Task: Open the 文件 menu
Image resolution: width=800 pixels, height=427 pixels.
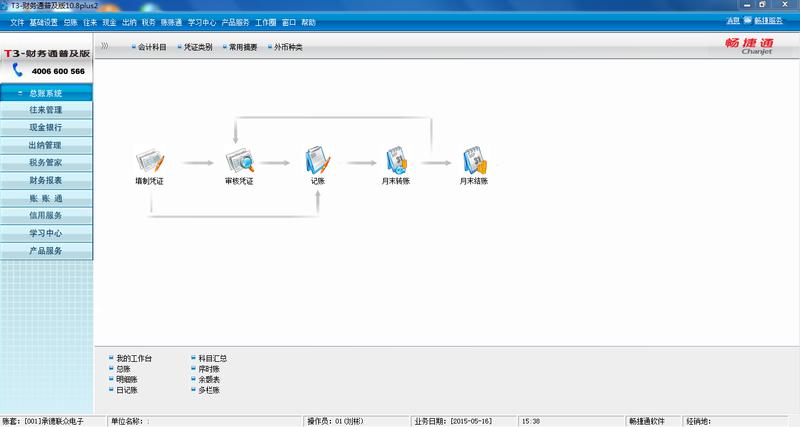Action: click(x=17, y=22)
